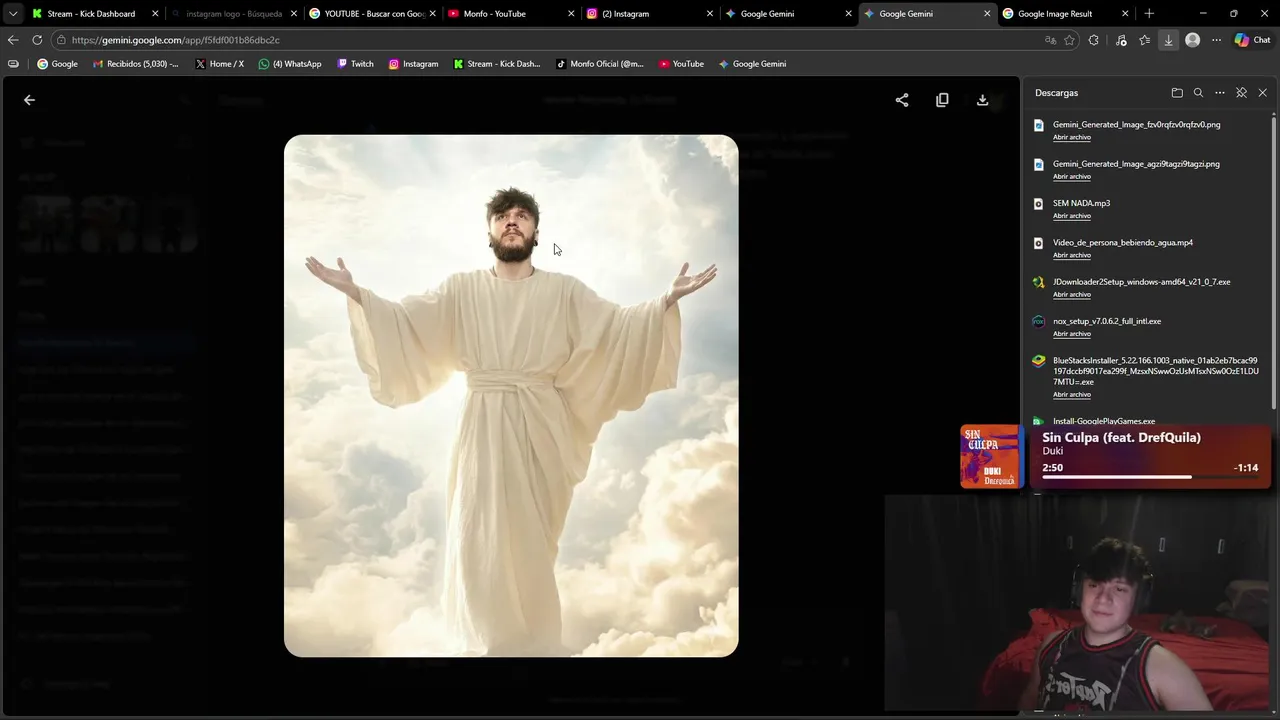Open a new browser tab
This screenshot has height=720, width=1280.
click(x=1149, y=14)
